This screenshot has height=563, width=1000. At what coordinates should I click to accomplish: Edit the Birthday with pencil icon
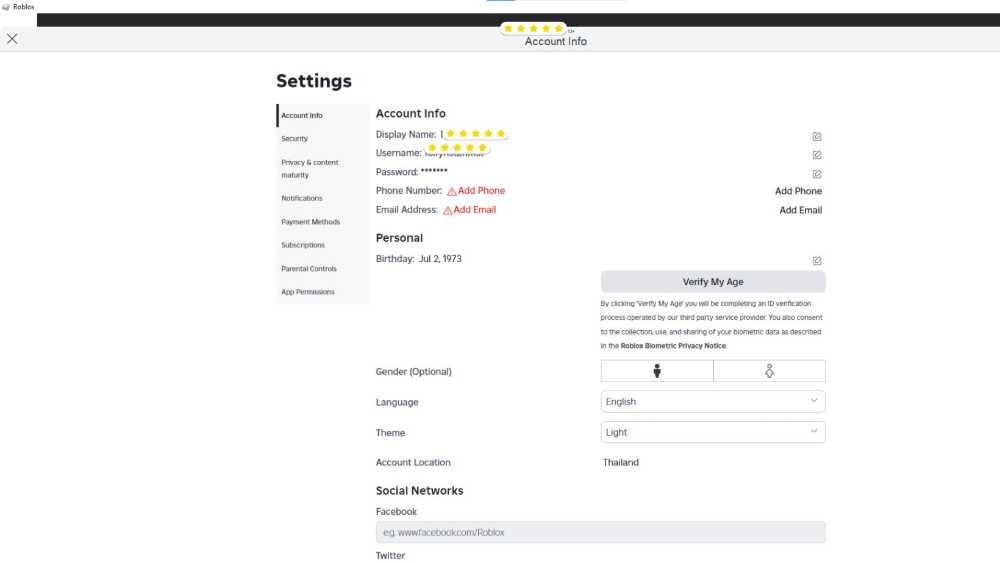(x=817, y=261)
